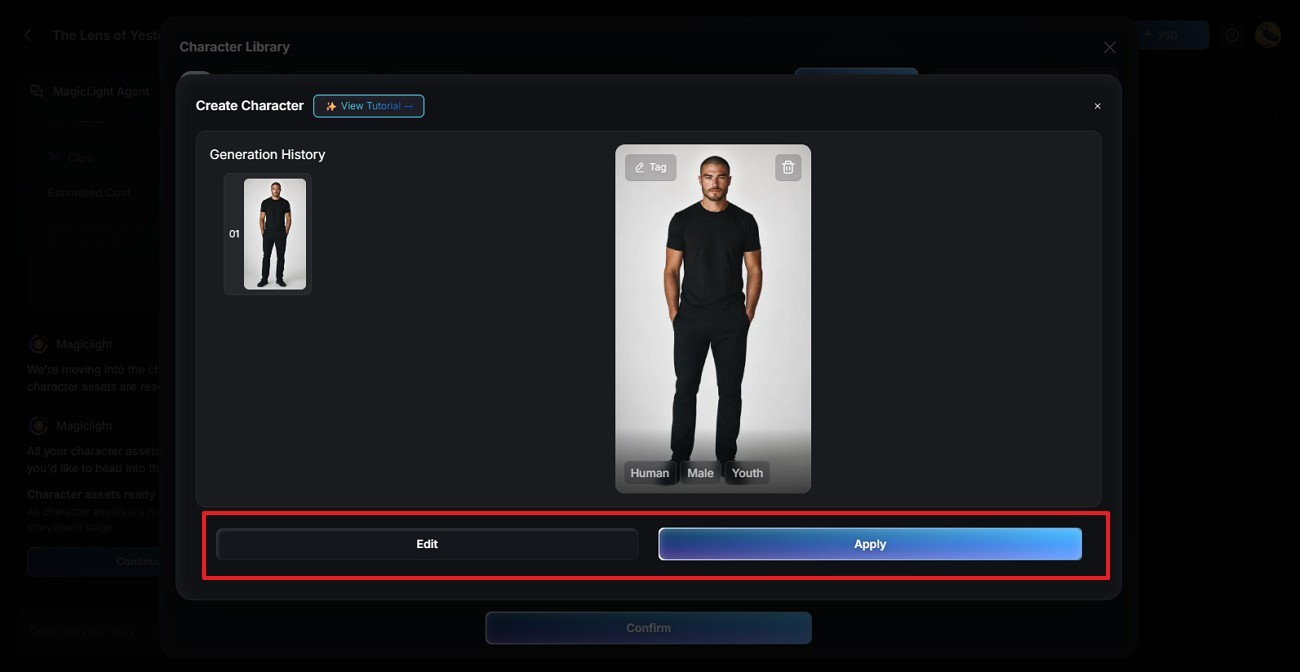The width and height of the screenshot is (1300, 672).
Task: Close the Create Character dialog
Action: (1097, 106)
